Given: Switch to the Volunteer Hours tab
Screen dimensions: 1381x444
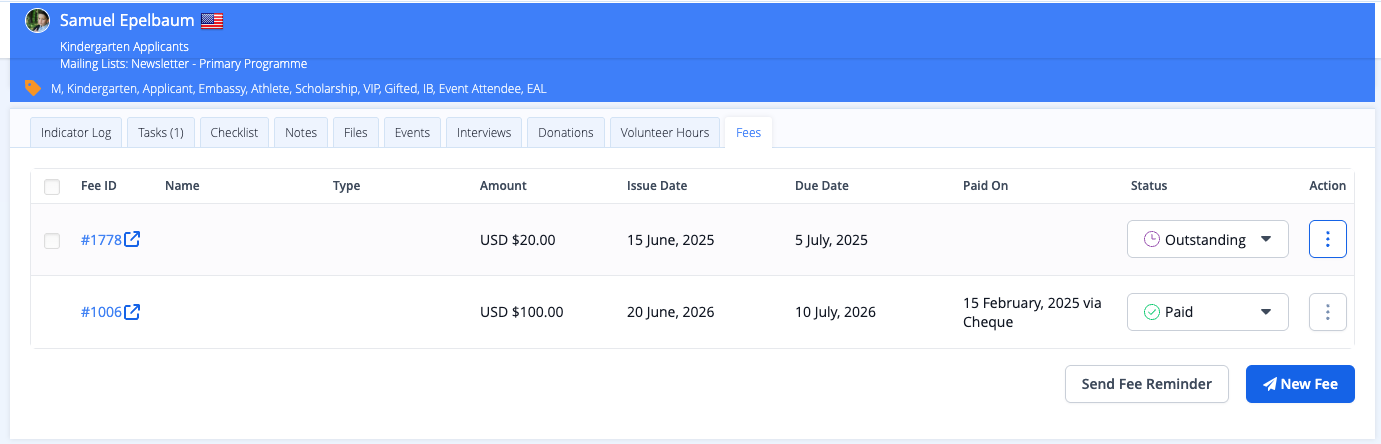Looking at the screenshot, I should pyautogui.click(x=664, y=133).
